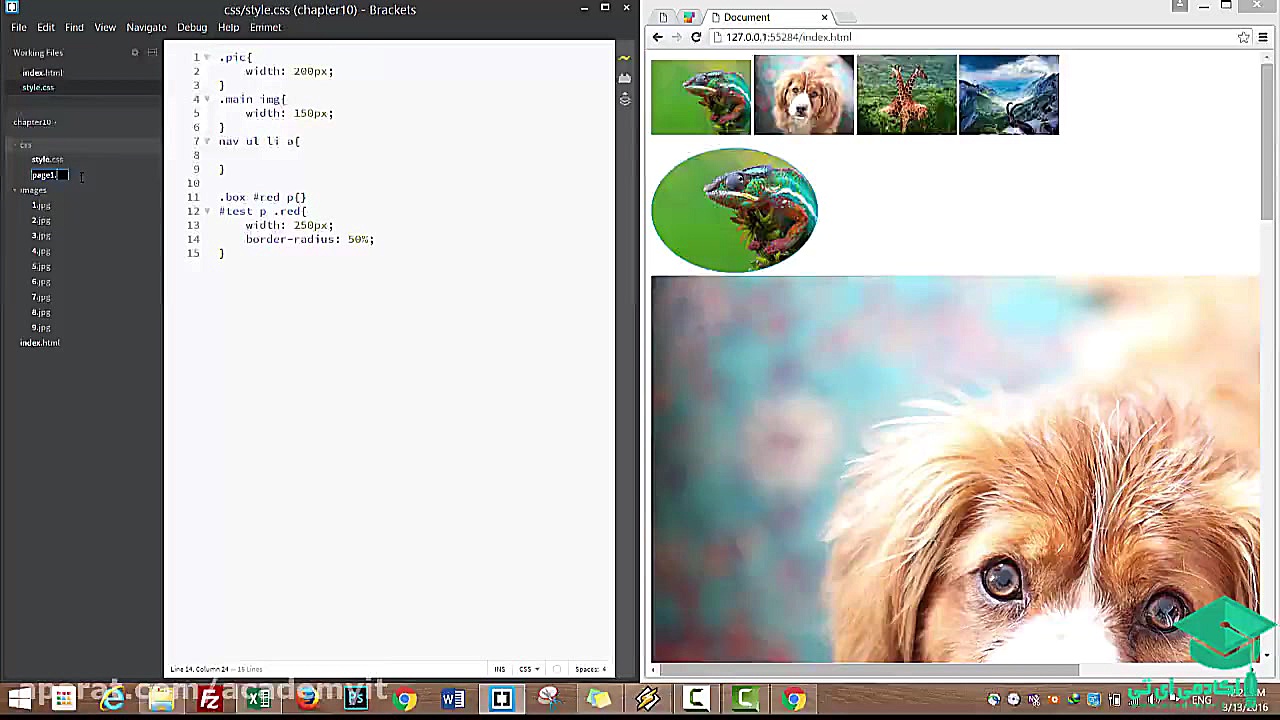Open the Edit menu in Brackets
Viewport: 1280px width, 720px height.
(x=46, y=27)
